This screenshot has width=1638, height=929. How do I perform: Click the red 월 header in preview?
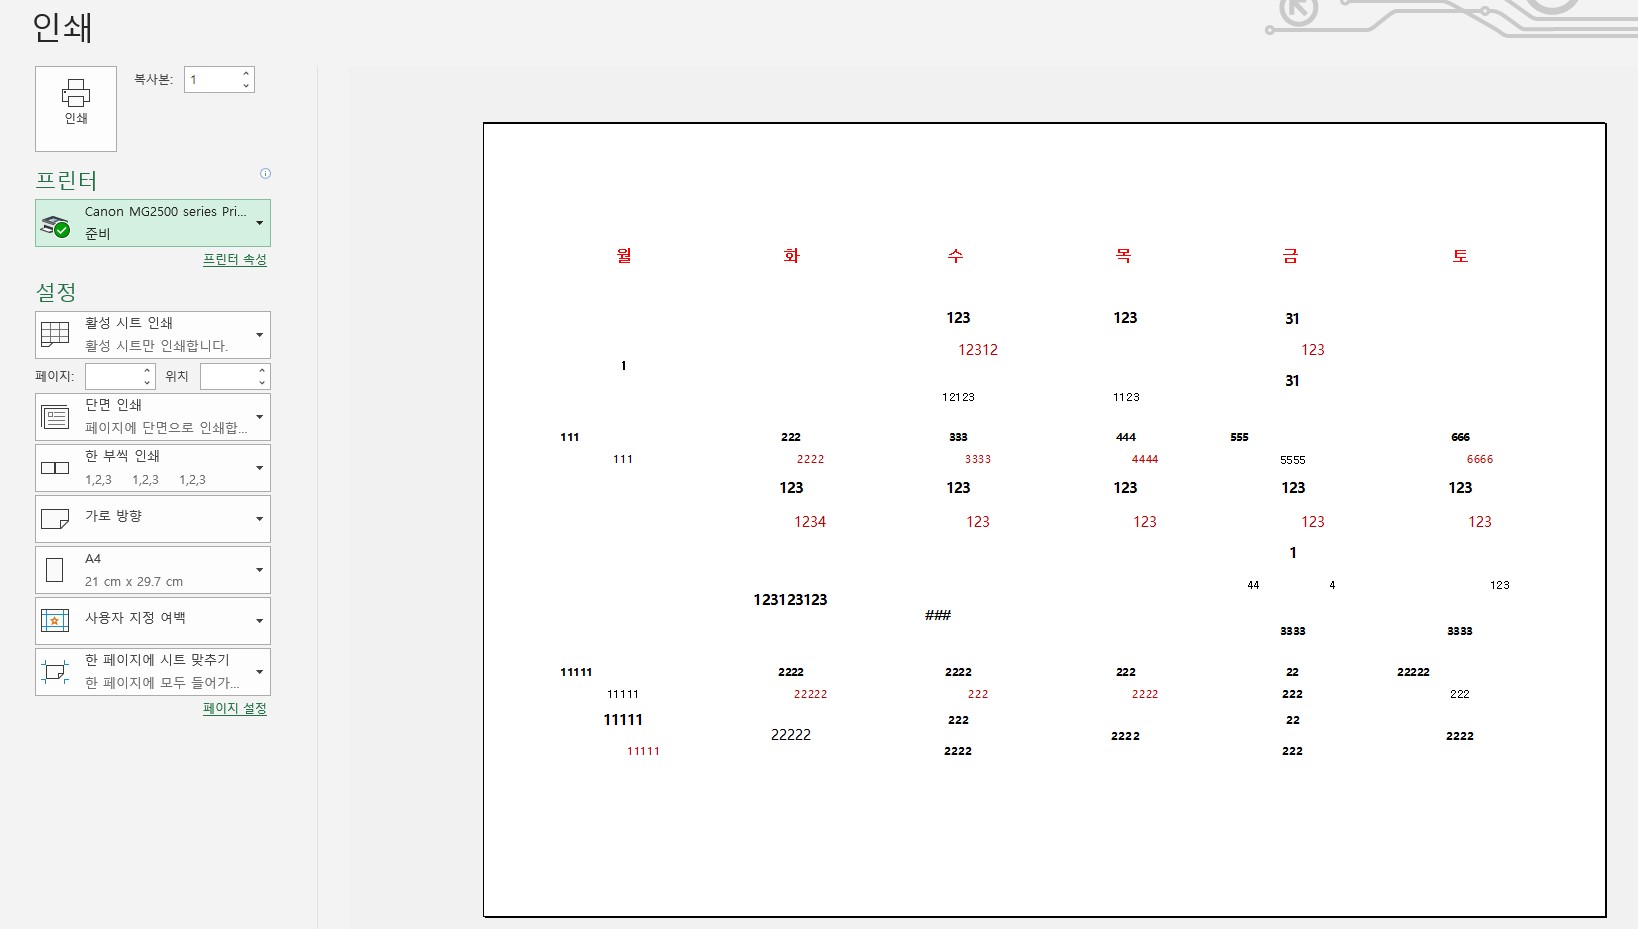tap(624, 256)
